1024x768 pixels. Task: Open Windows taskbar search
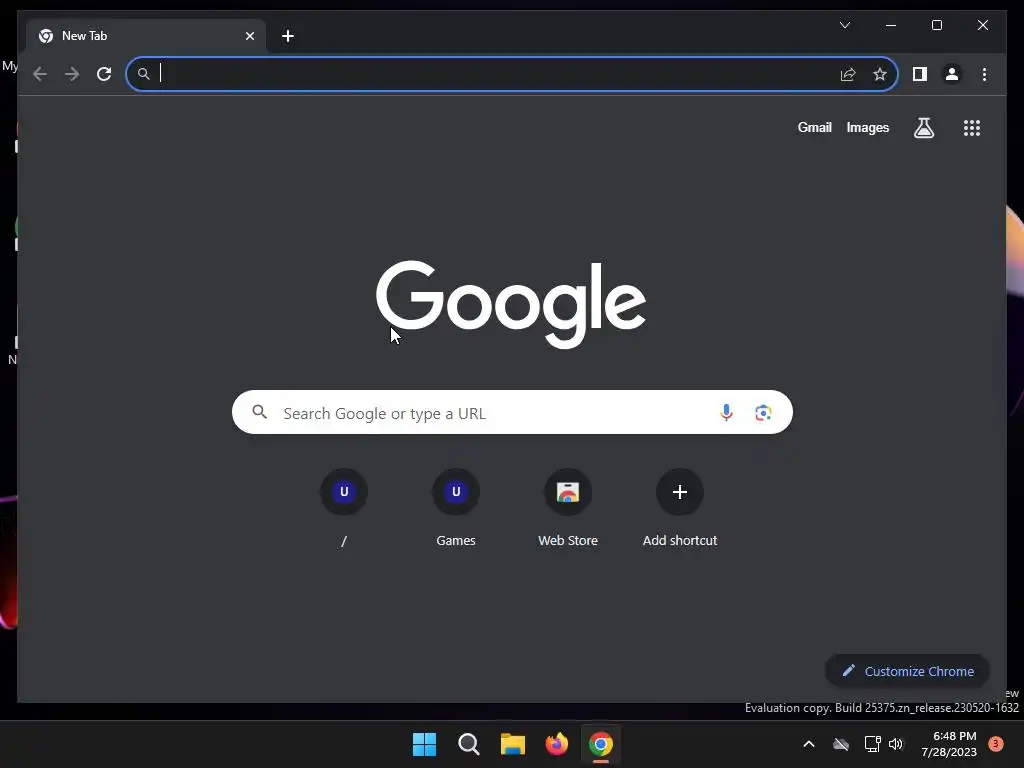468,744
